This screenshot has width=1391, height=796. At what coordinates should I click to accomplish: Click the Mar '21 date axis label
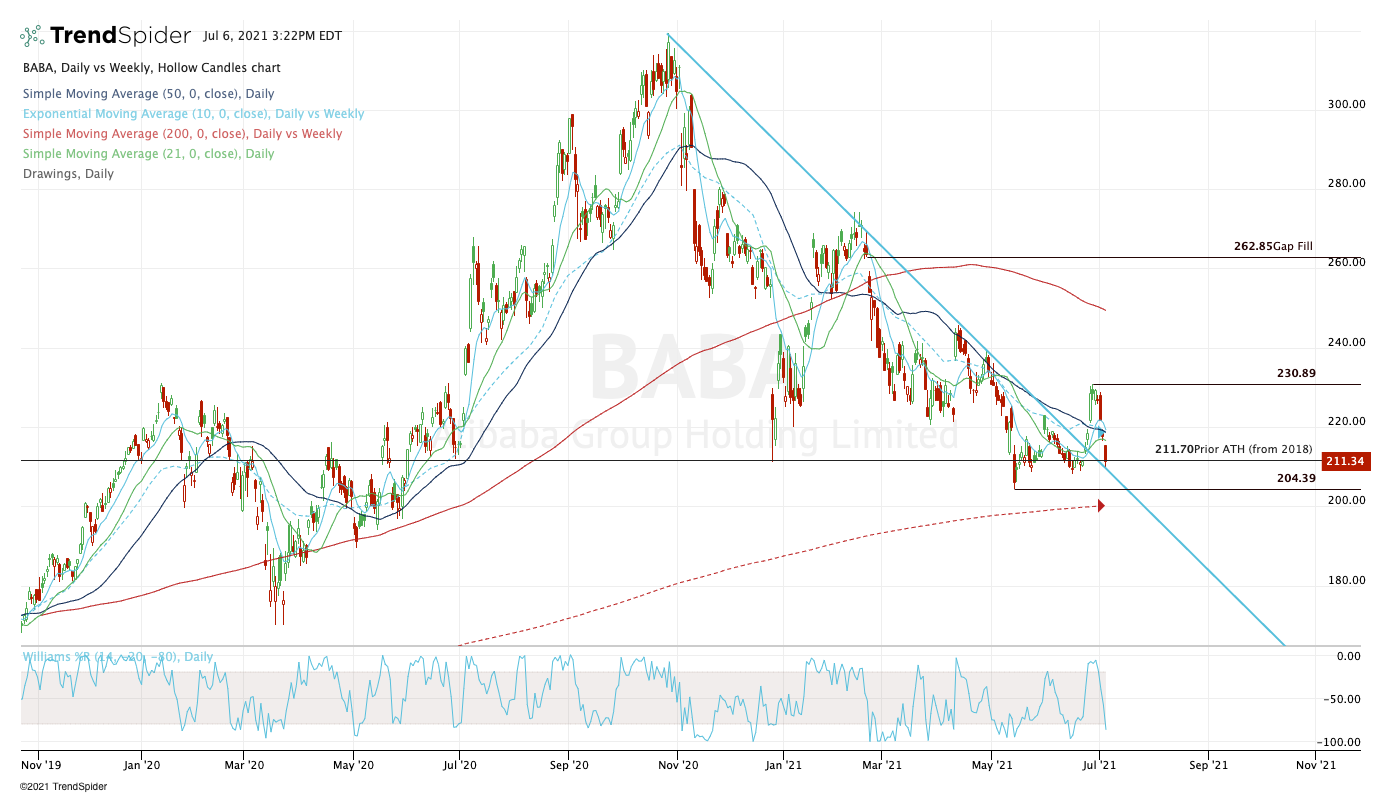click(x=881, y=764)
